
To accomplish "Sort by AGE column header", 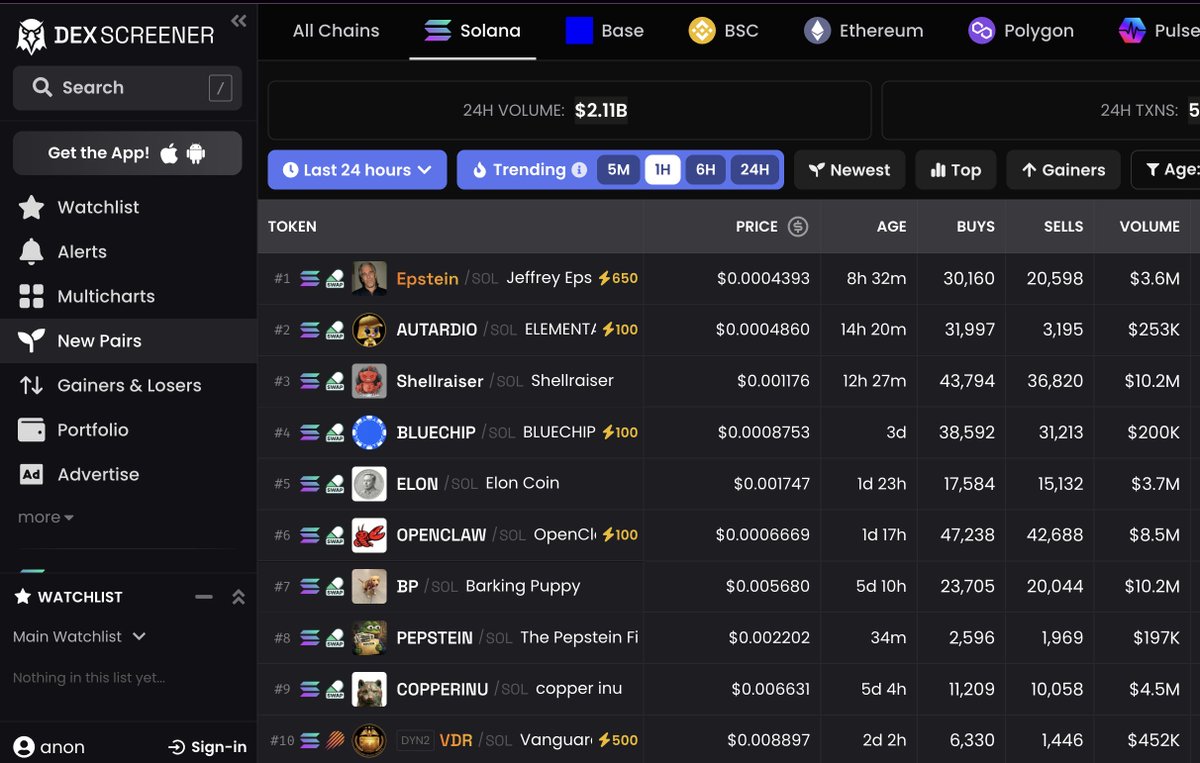I will (x=891, y=226).
